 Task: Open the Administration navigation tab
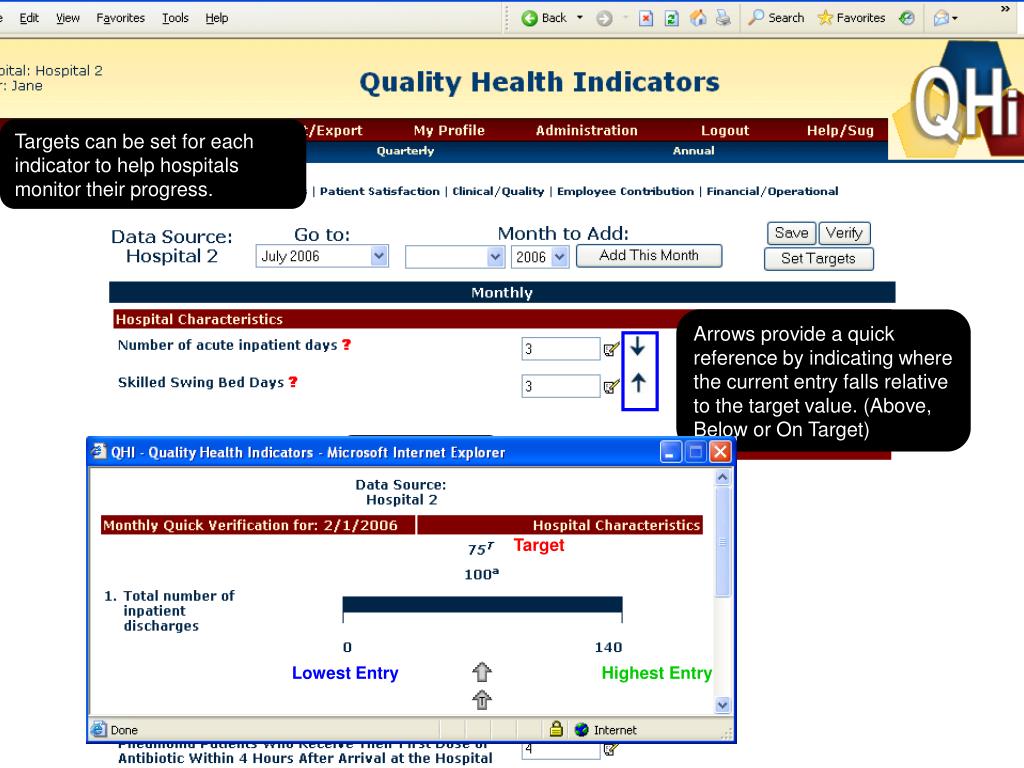pos(586,130)
